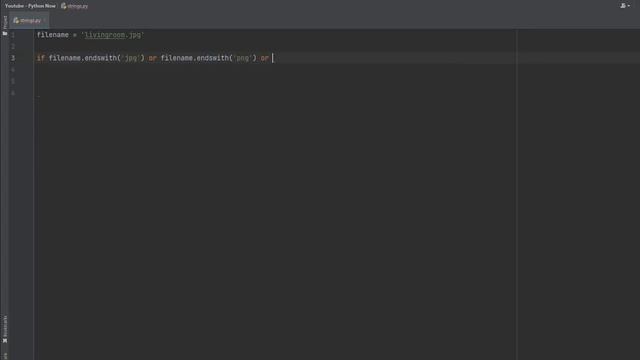Click the 'livingroom.jpg' string on line 1

[113, 35]
